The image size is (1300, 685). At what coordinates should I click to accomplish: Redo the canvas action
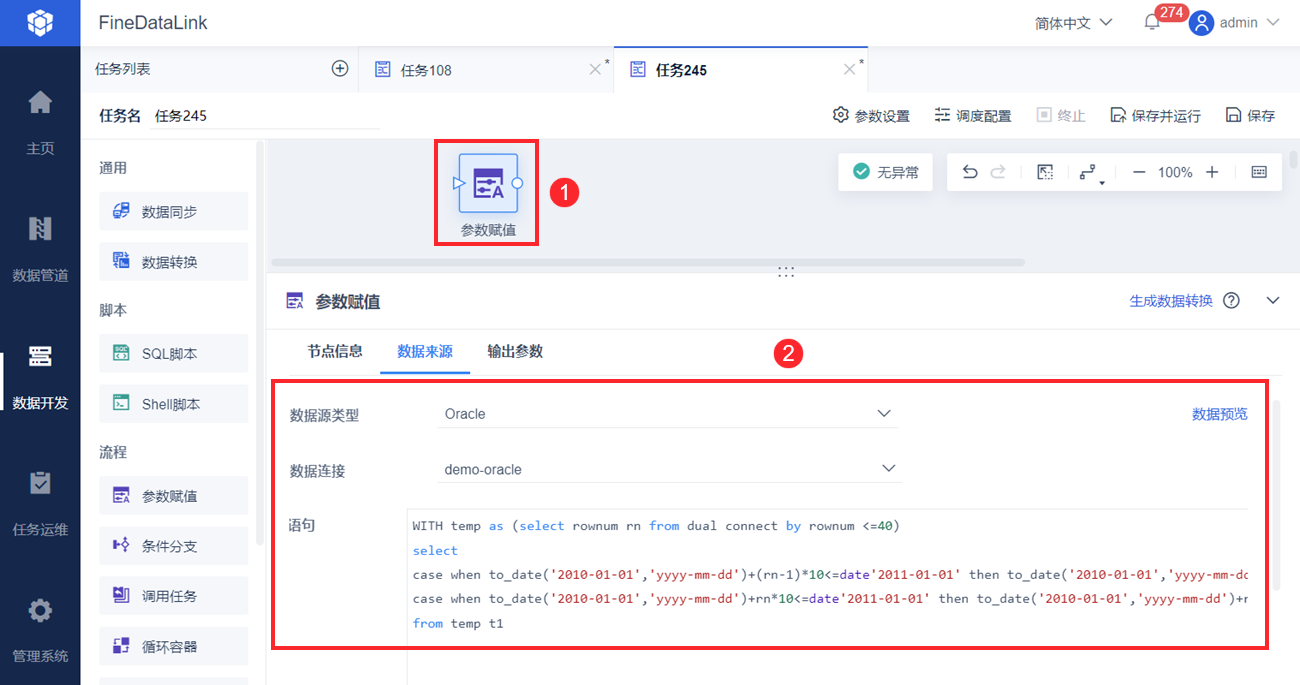pyautogui.click(x=998, y=172)
